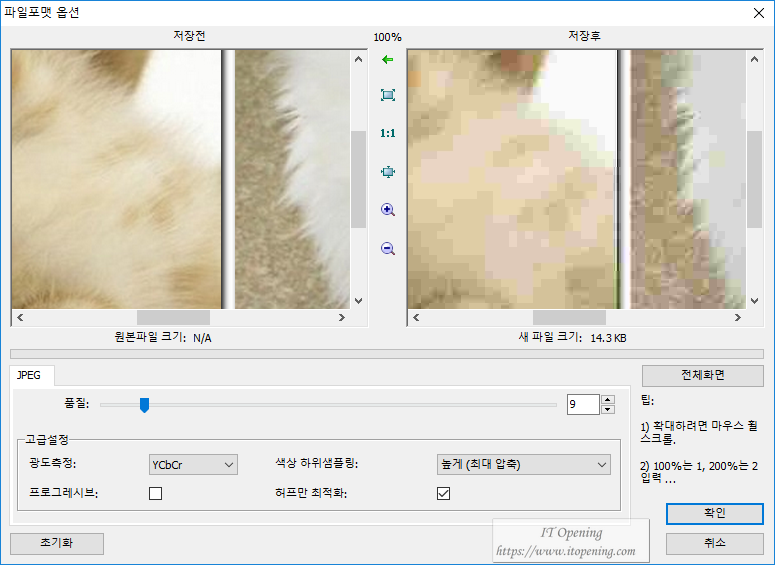Decrease quality value with the down spinner arrow
The image size is (775, 565).
607,409
